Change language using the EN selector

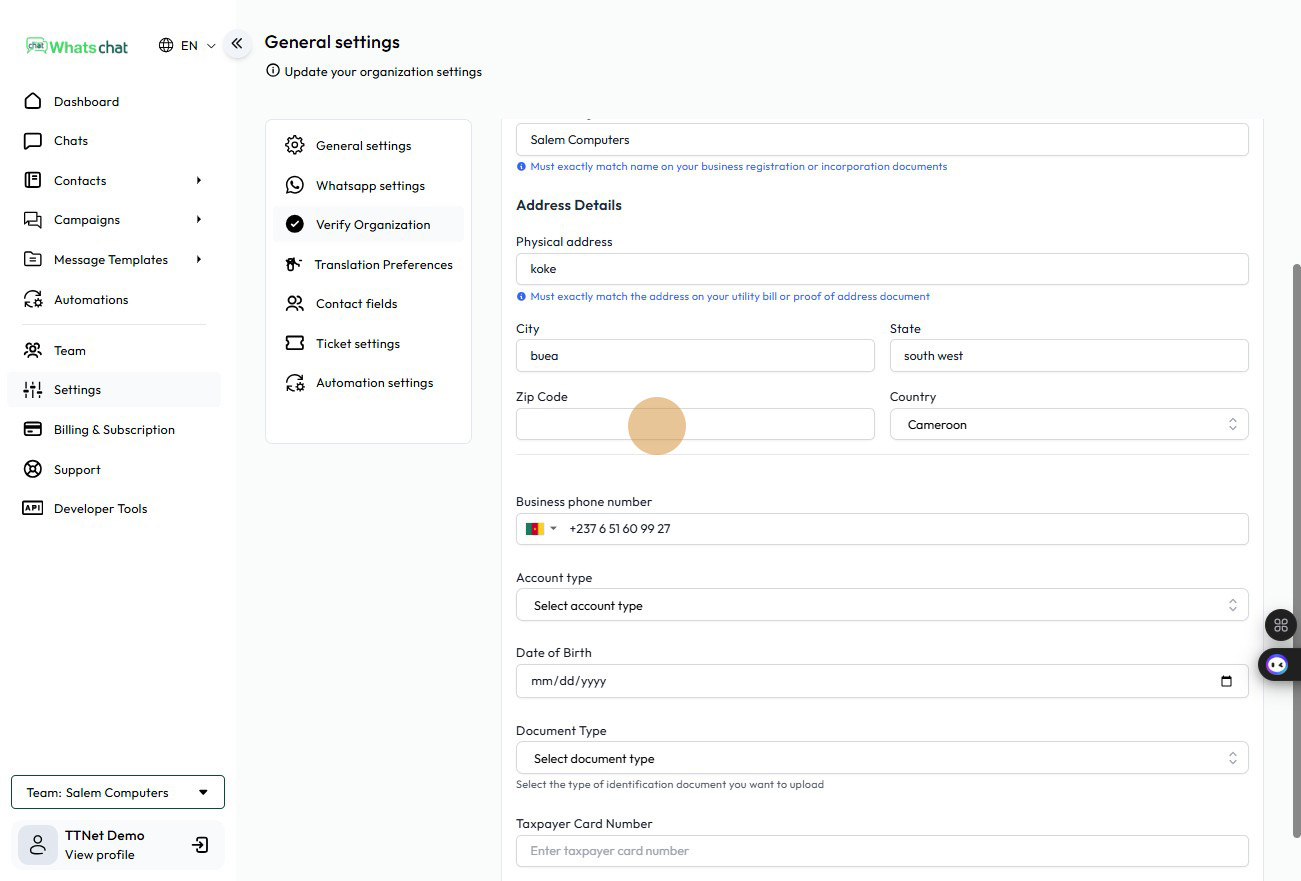[x=187, y=46]
